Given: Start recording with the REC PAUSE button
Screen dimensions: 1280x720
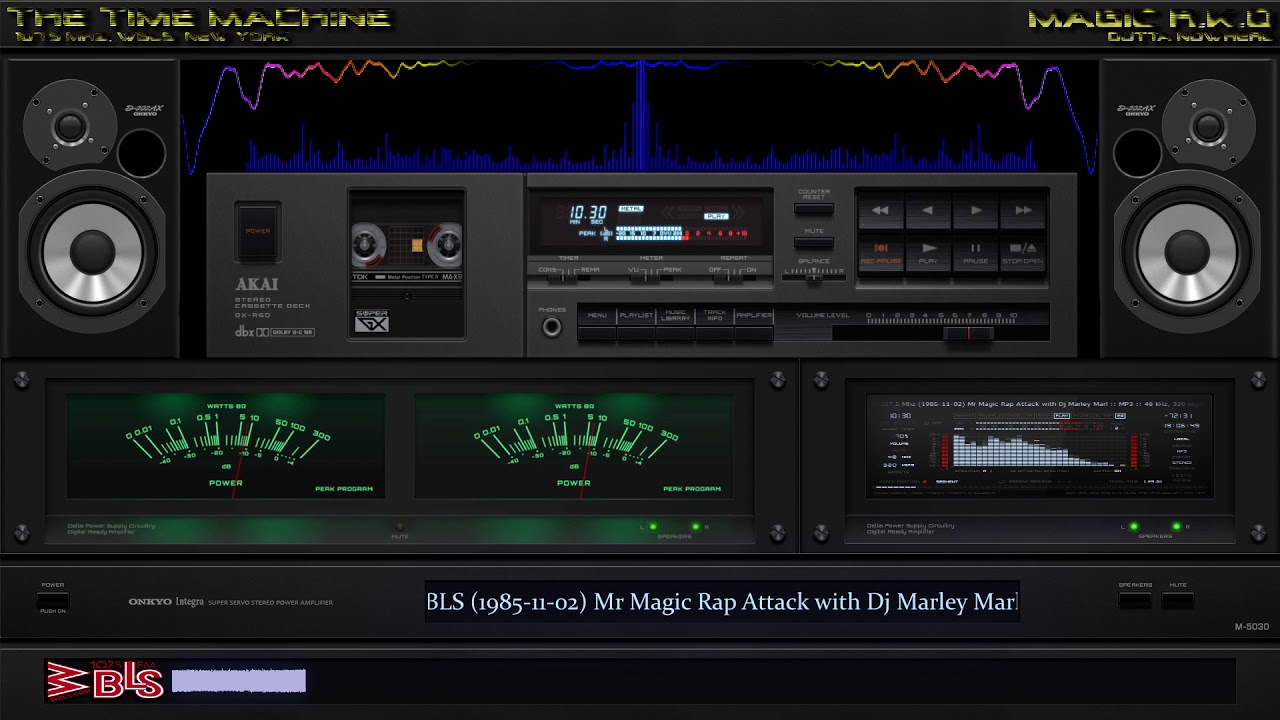Looking at the screenshot, I should (x=880, y=252).
